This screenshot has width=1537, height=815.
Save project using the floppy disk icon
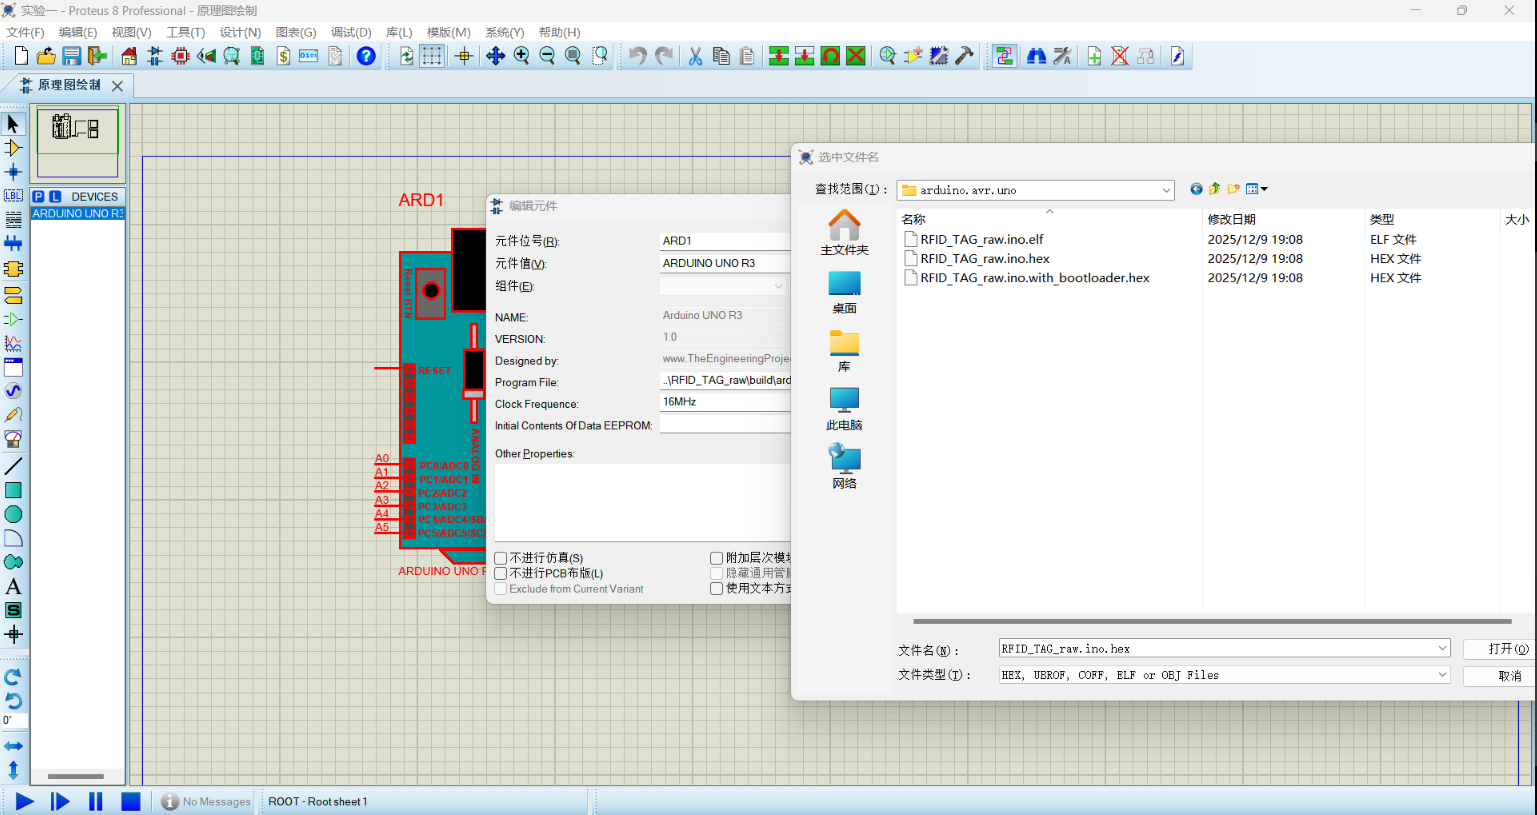pyautogui.click(x=71, y=56)
